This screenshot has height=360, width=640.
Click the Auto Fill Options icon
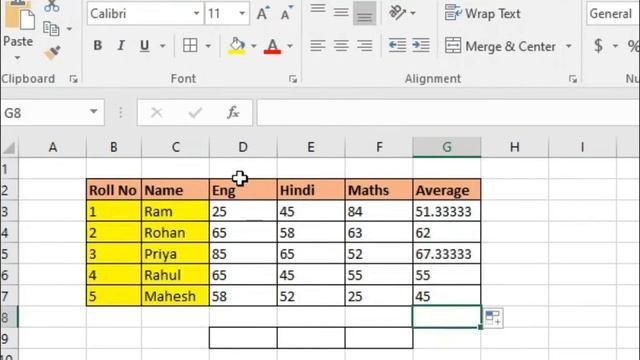[x=493, y=318]
